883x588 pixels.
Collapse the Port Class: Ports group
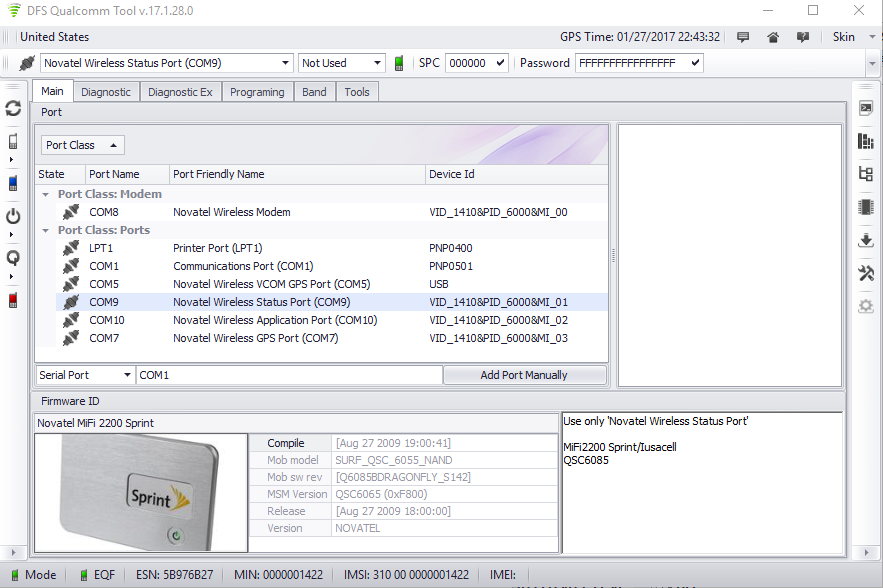(x=46, y=230)
